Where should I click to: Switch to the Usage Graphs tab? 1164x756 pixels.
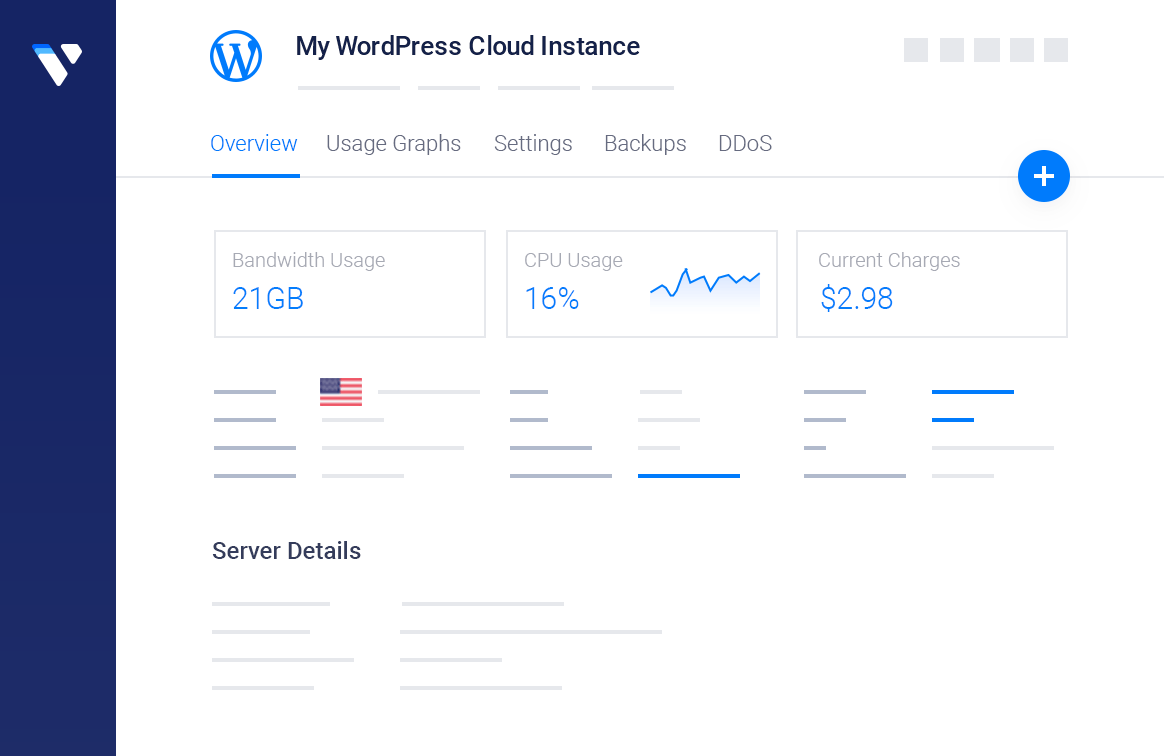pos(393,144)
